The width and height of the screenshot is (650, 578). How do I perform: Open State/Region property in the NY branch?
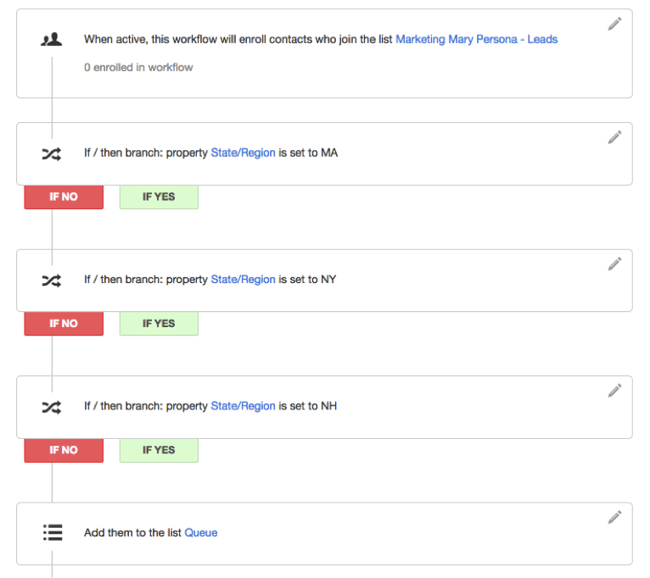click(243, 280)
